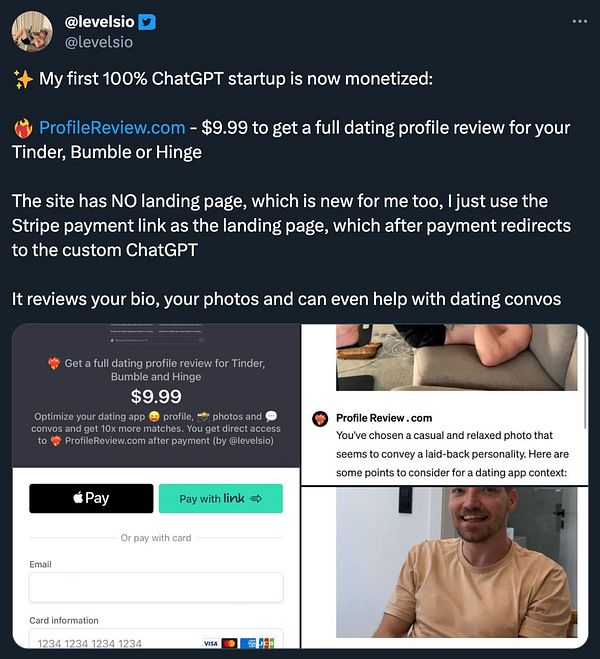Pay using the Apple Pay button
600x659 pixels.
pos(91,498)
